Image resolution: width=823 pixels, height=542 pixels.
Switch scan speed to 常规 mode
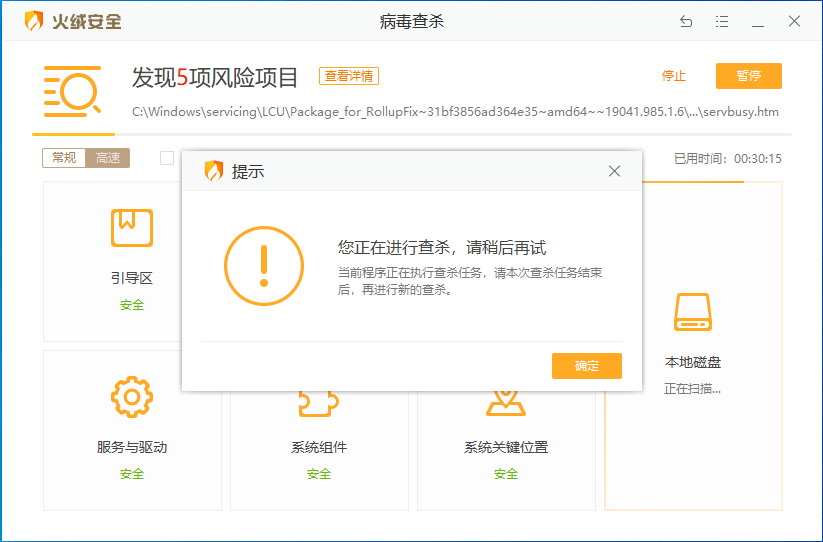64,158
